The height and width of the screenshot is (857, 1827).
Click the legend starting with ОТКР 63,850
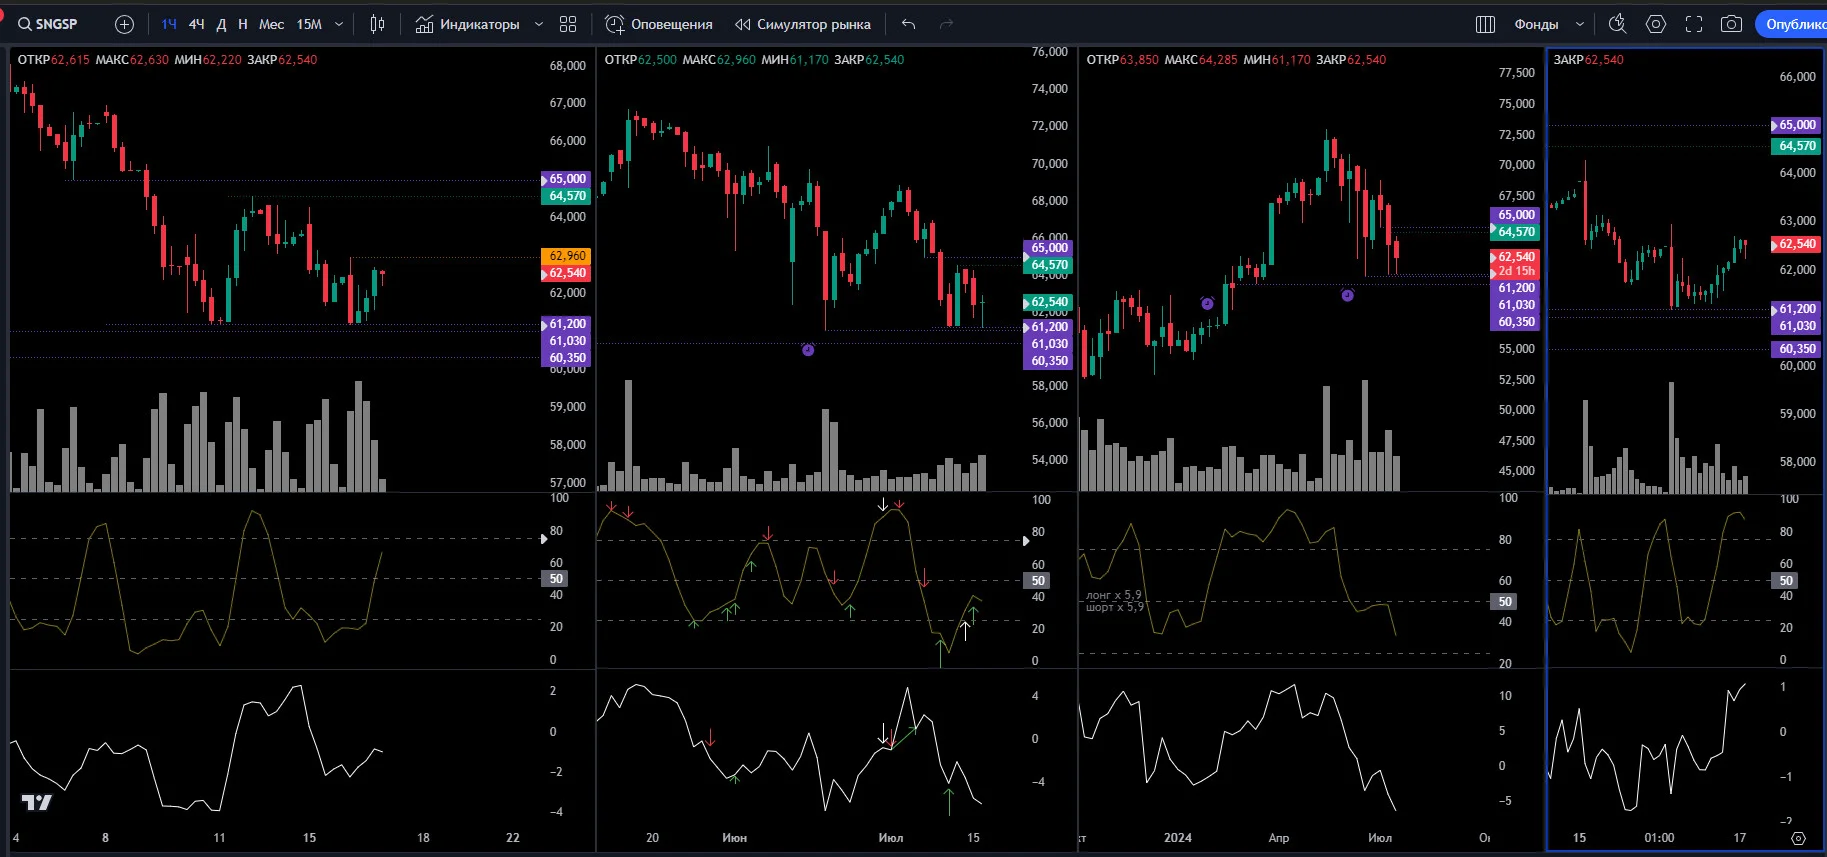point(1236,60)
